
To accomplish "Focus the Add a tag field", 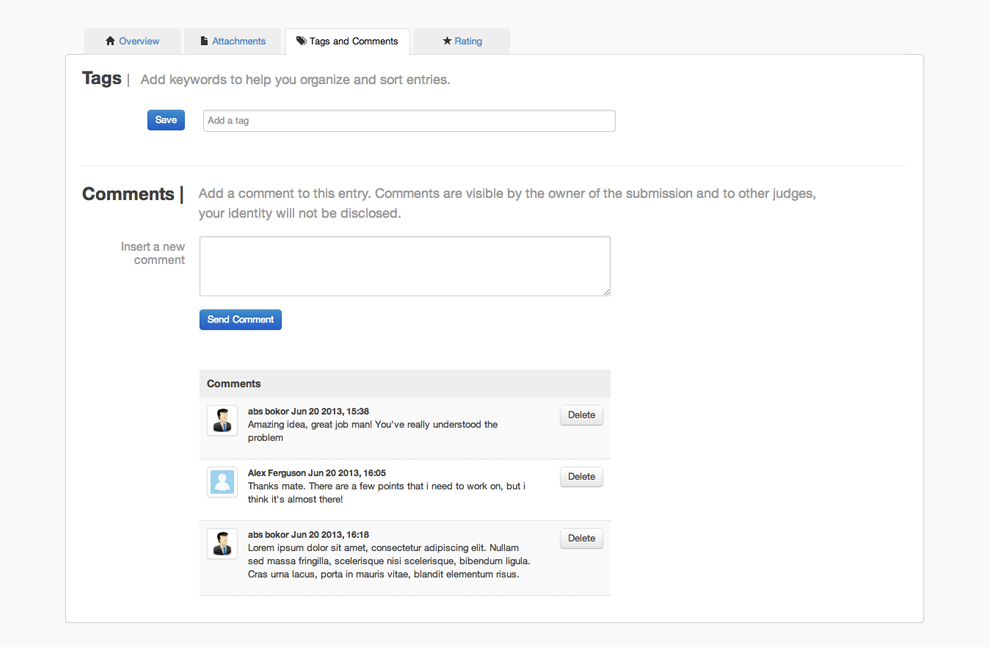I will pyautogui.click(x=409, y=121).
